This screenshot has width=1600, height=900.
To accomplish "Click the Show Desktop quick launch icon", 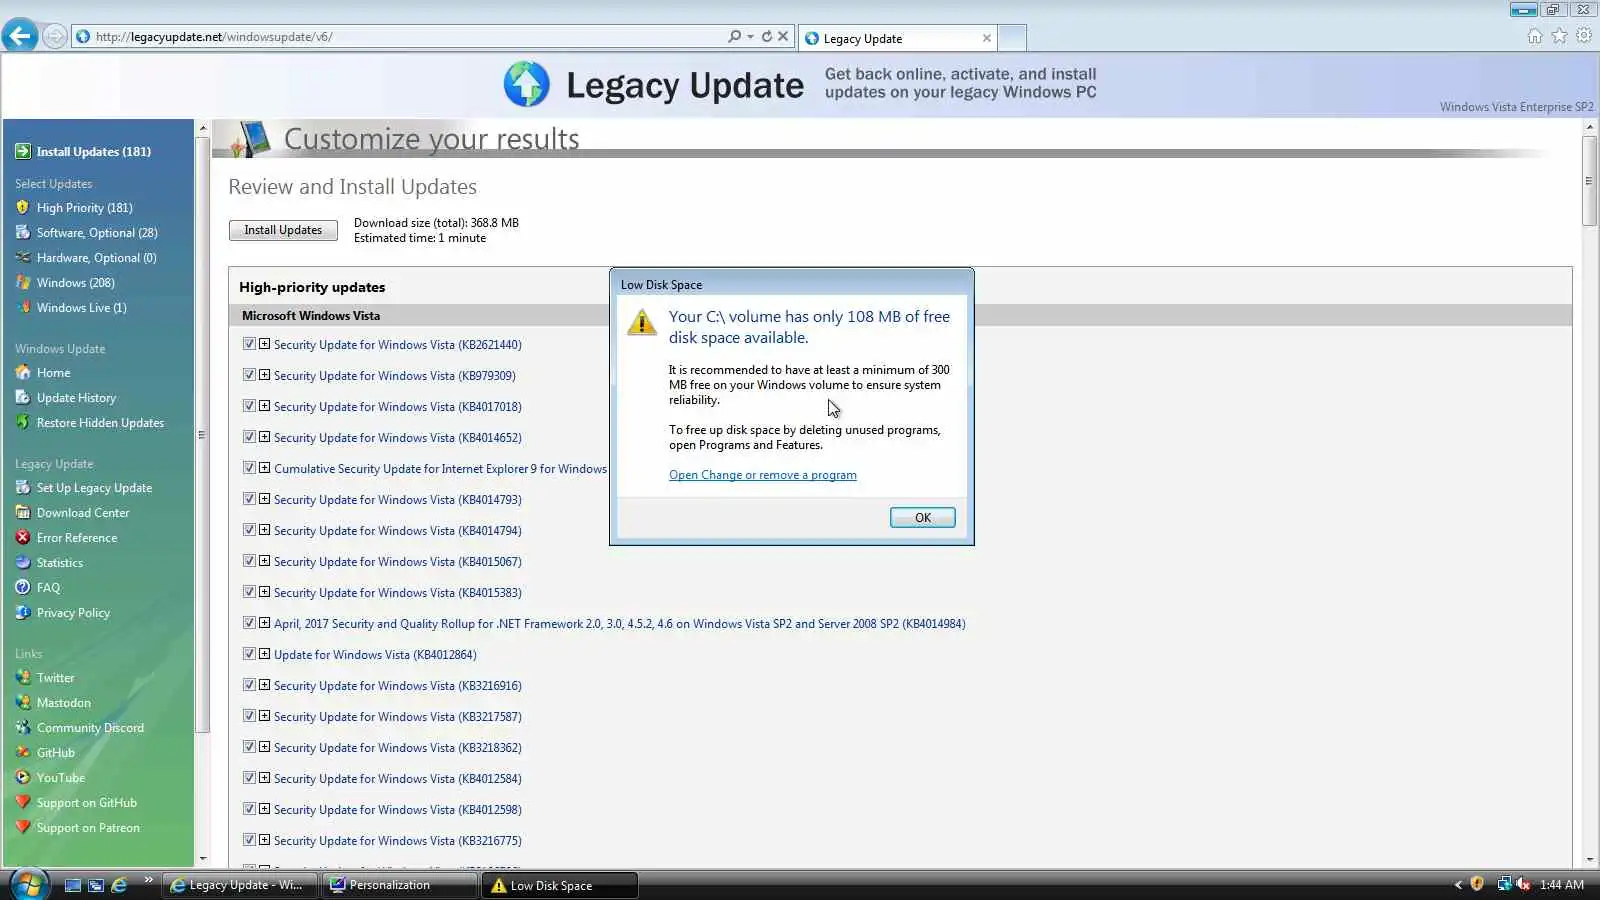I will (x=72, y=885).
